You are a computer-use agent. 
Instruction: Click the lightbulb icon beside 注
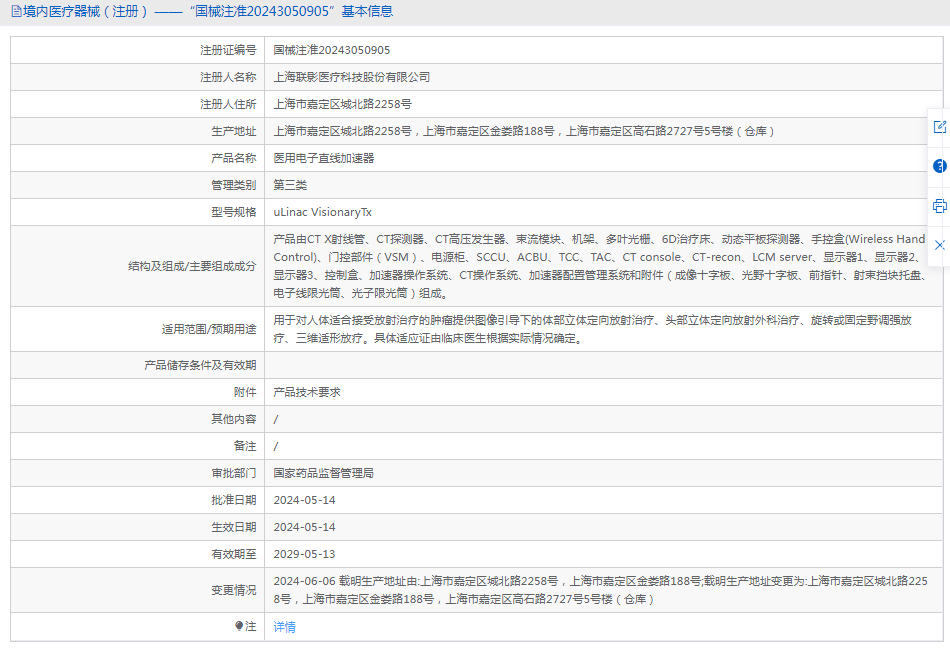tap(239, 626)
